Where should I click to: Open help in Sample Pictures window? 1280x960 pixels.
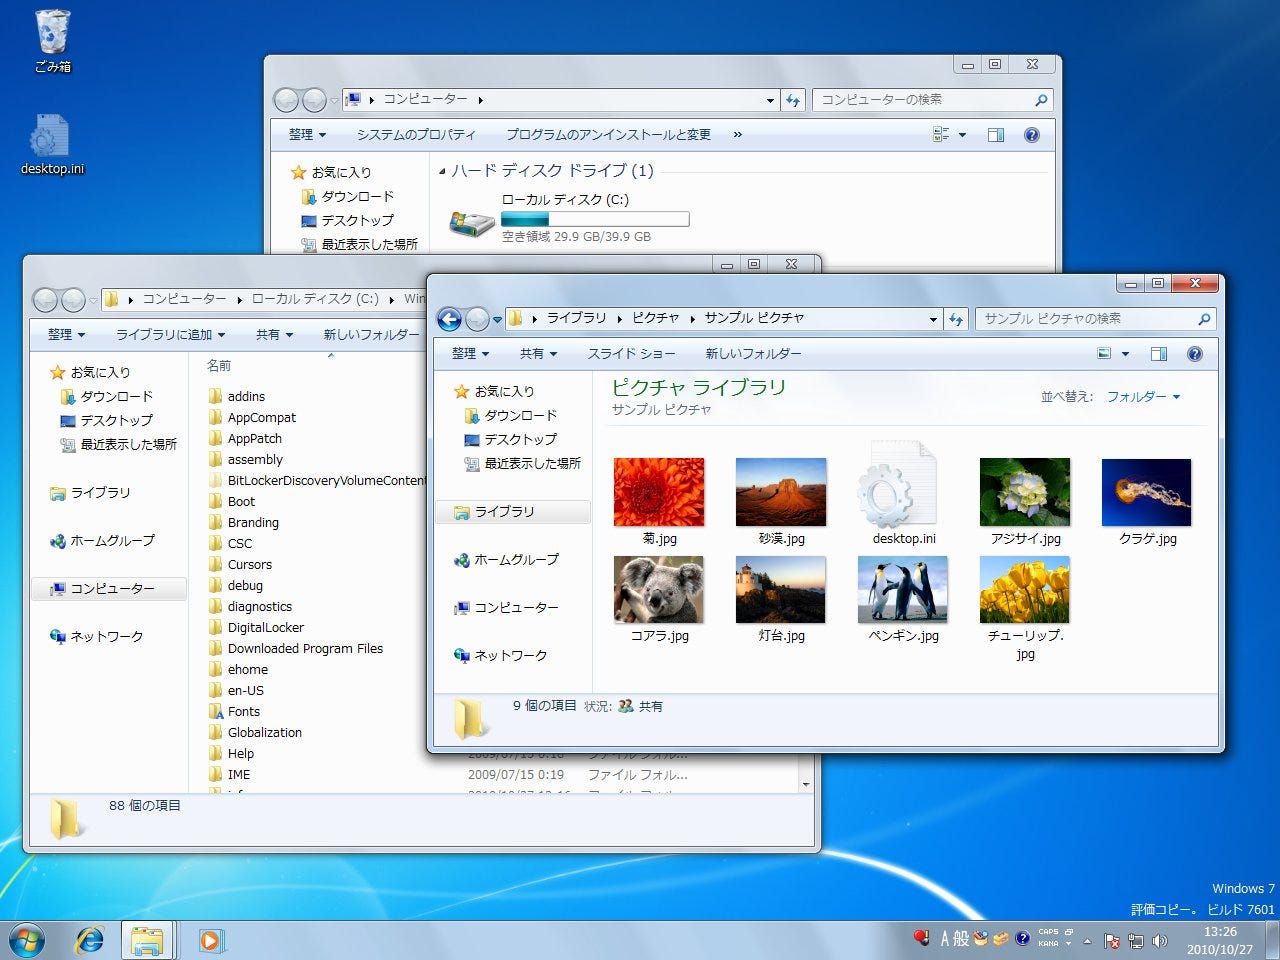click(1194, 353)
